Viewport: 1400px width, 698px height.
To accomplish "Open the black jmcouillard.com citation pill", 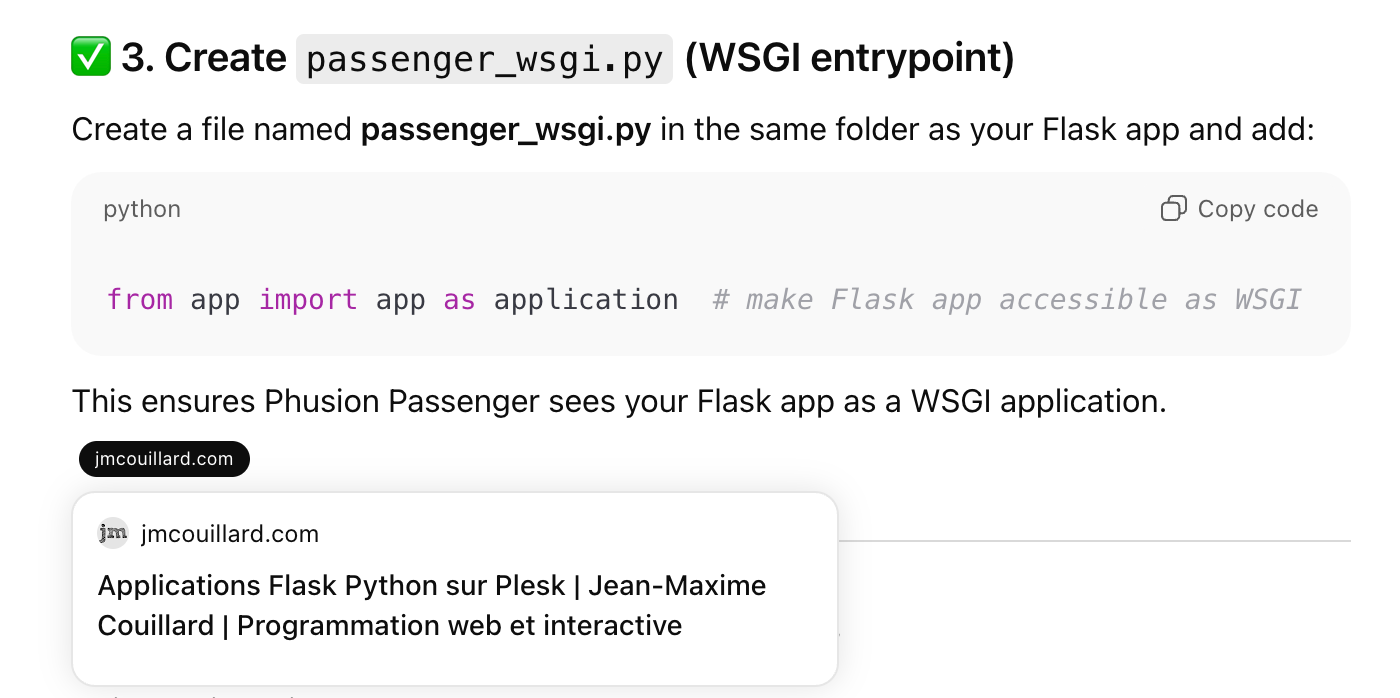I will pyautogui.click(x=164, y=459).
